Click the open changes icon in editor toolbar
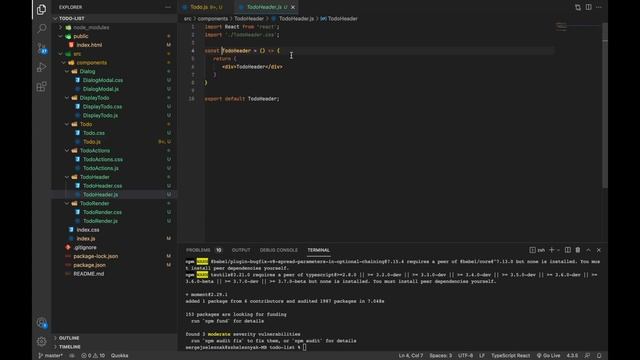The image size is (640, 360). click(x=578, y=7)
